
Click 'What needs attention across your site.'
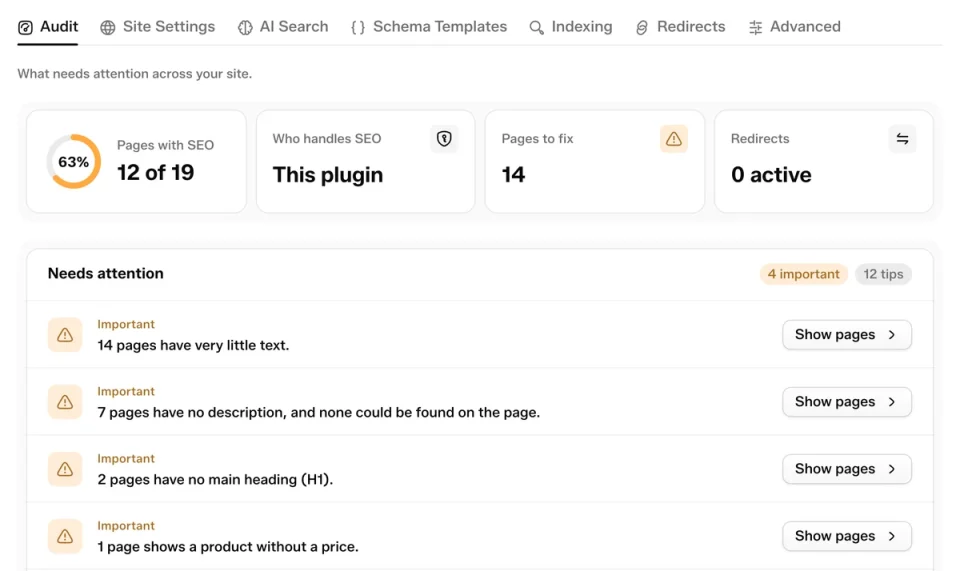click(x=135, y=74)
